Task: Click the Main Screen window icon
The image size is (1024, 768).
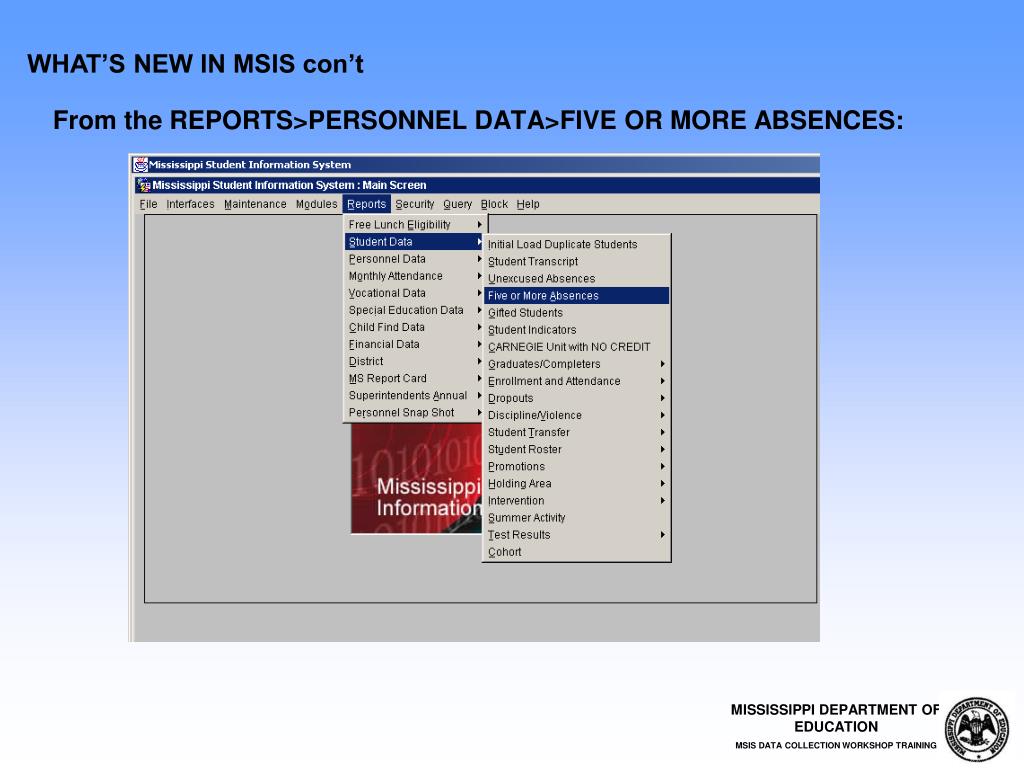Action: 144,185
